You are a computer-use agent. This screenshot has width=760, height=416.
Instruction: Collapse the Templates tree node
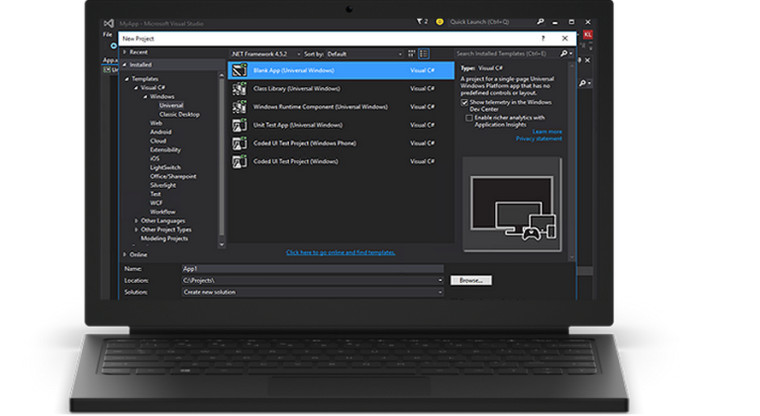pyautogui.click(x=127, y=79)
